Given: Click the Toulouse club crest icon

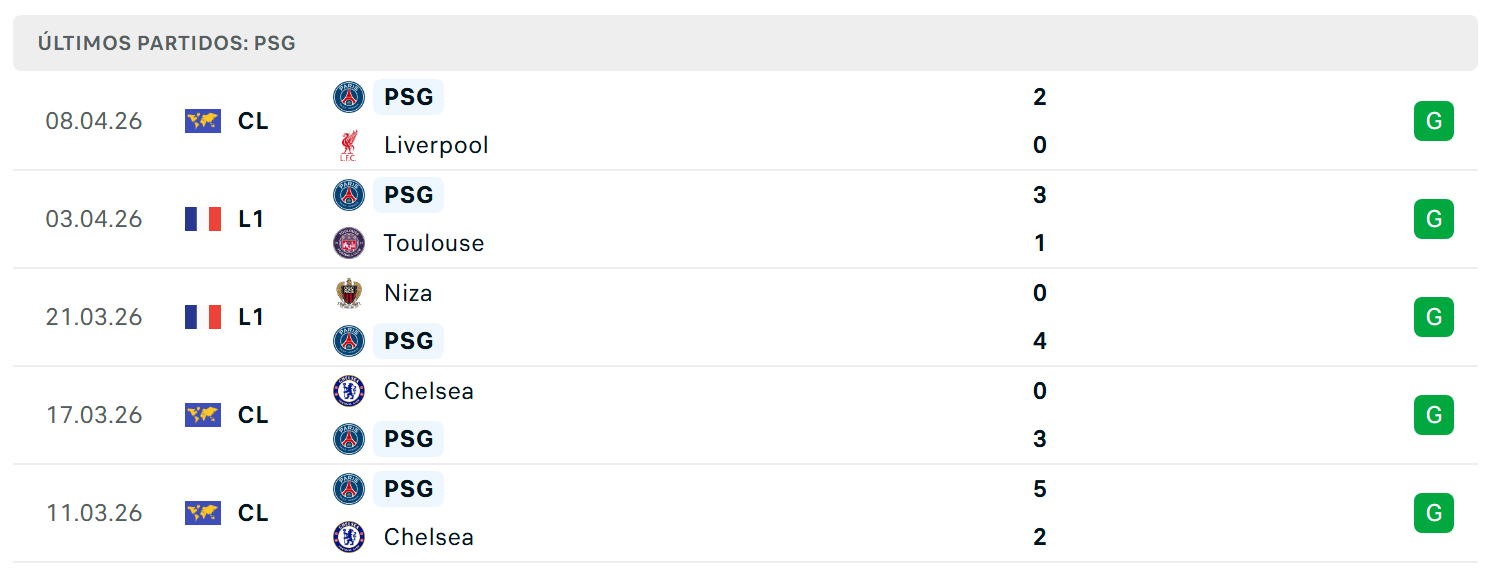Looking at the screenshot, I should tap(349, 243).
